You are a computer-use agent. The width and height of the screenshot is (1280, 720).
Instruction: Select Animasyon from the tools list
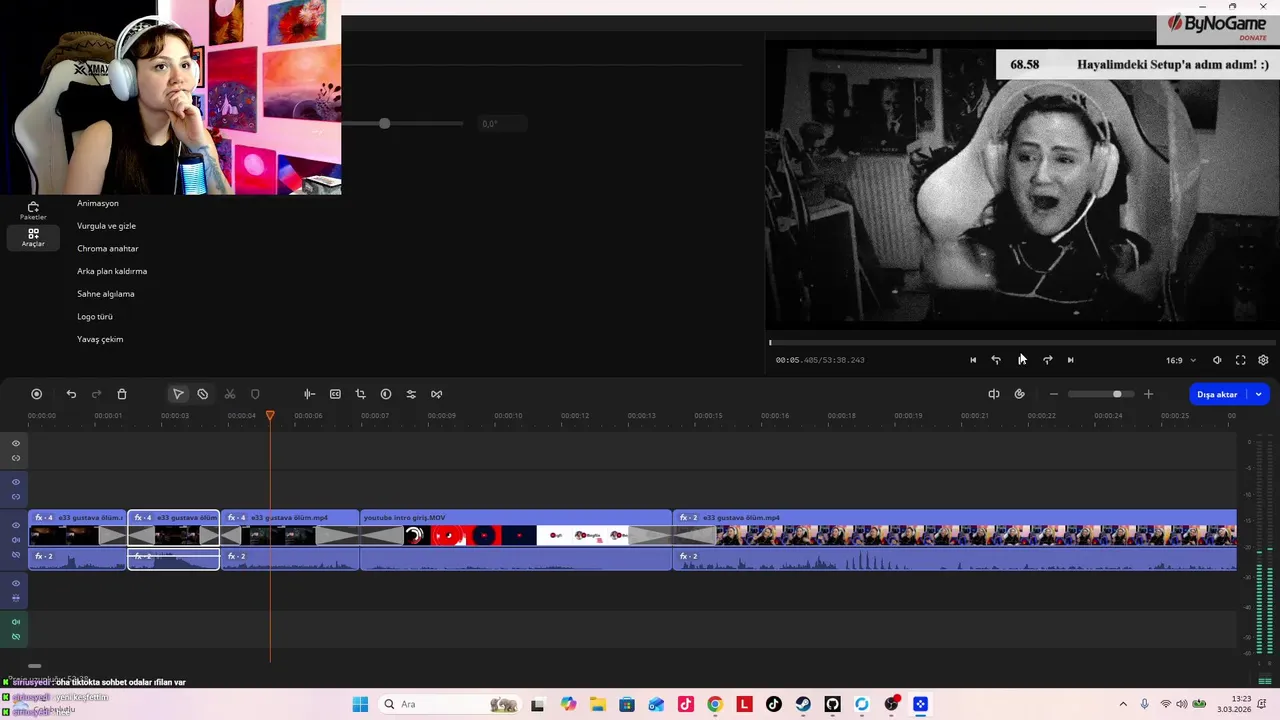tap(98, 203)
